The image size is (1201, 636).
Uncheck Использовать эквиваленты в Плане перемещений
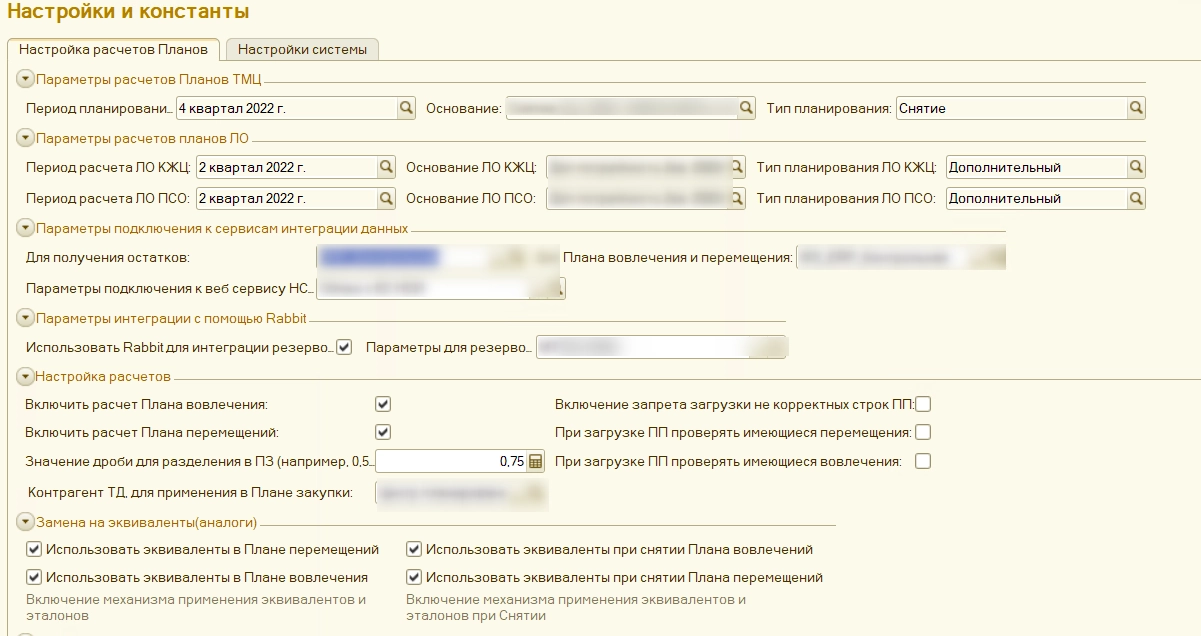pyautogui.click(x=34, y=549)
